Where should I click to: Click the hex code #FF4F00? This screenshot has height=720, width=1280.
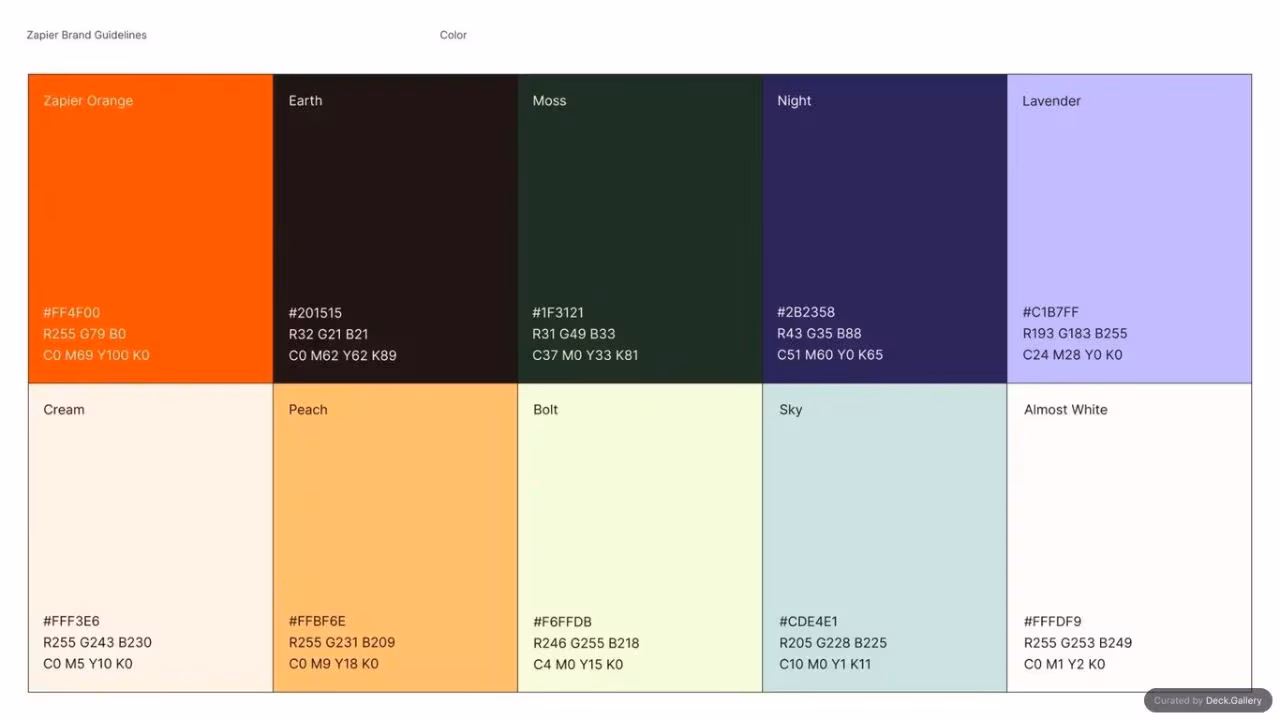[72, 313]
